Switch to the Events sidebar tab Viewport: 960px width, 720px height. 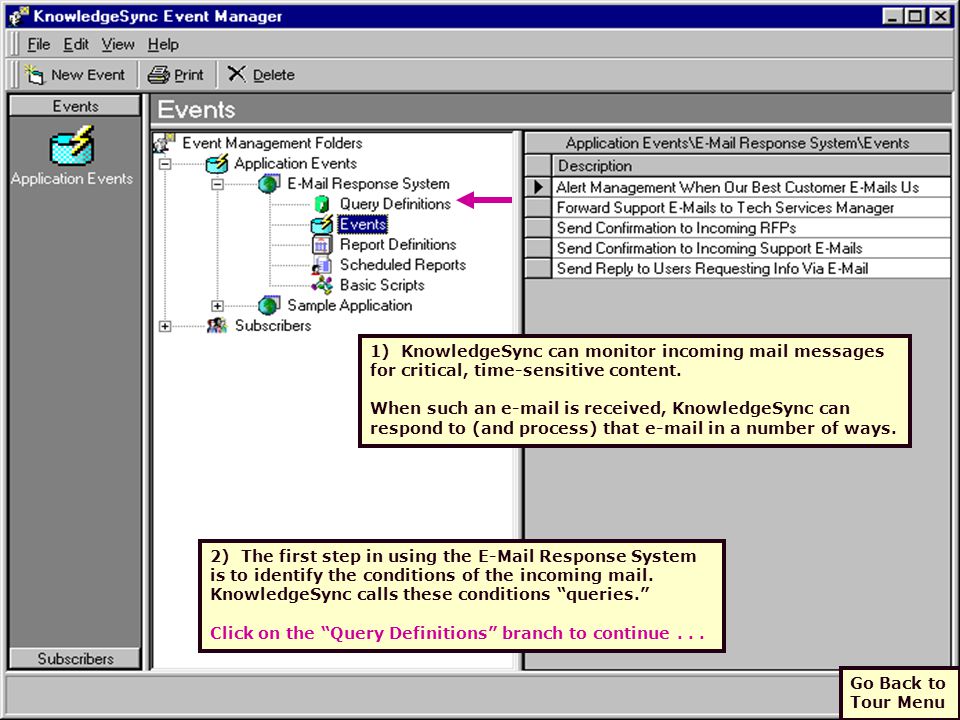click(x=75, y=106)
